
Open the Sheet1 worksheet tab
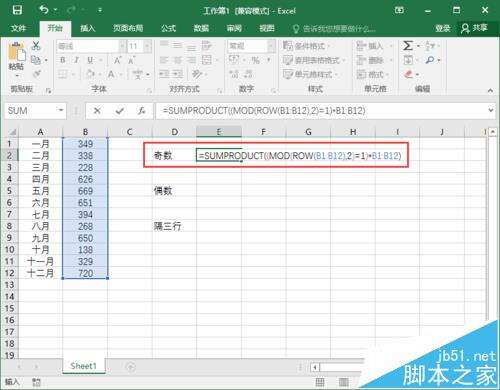click(x=83, y=366)
